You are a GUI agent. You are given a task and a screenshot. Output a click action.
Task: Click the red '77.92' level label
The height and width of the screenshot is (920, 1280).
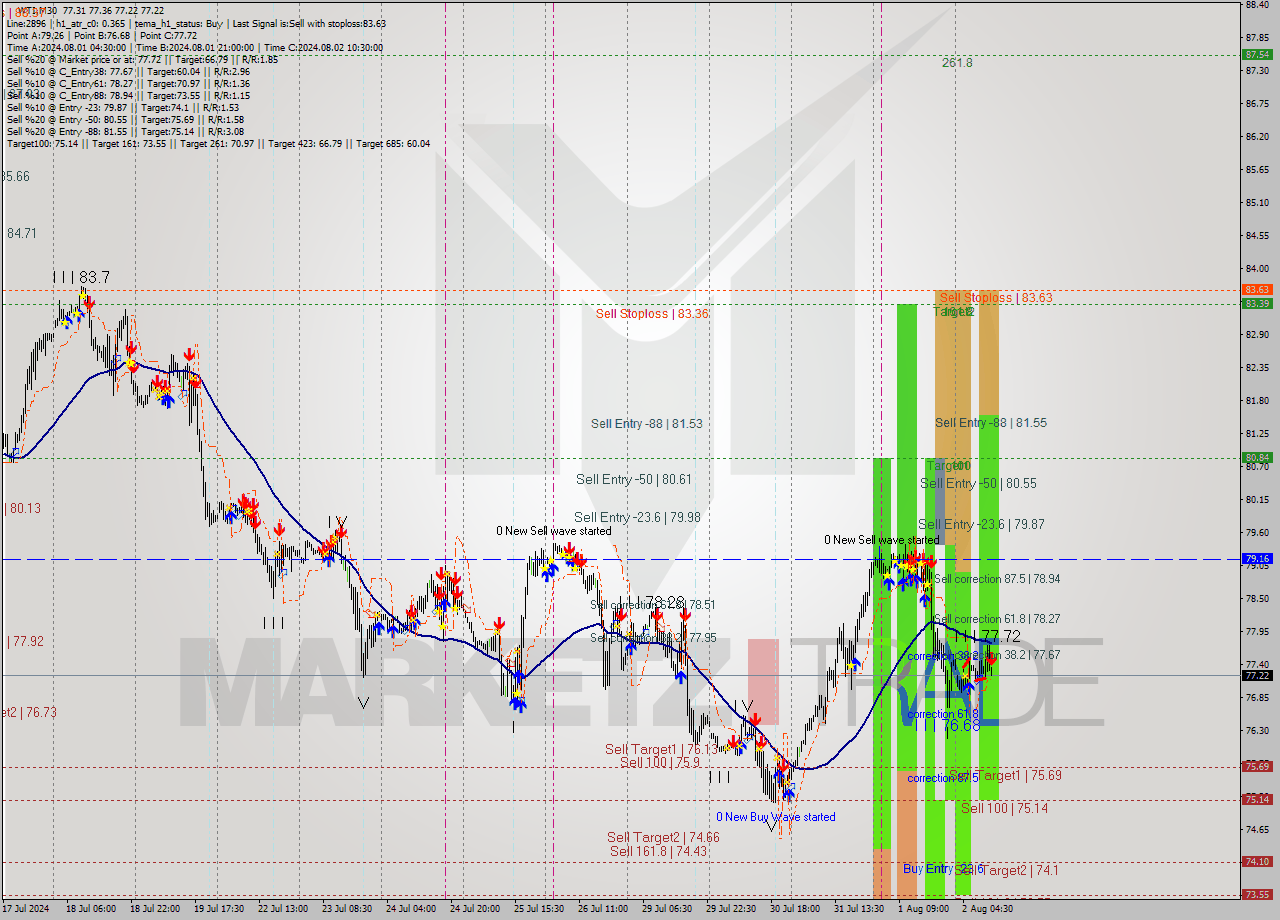[25, 641]
